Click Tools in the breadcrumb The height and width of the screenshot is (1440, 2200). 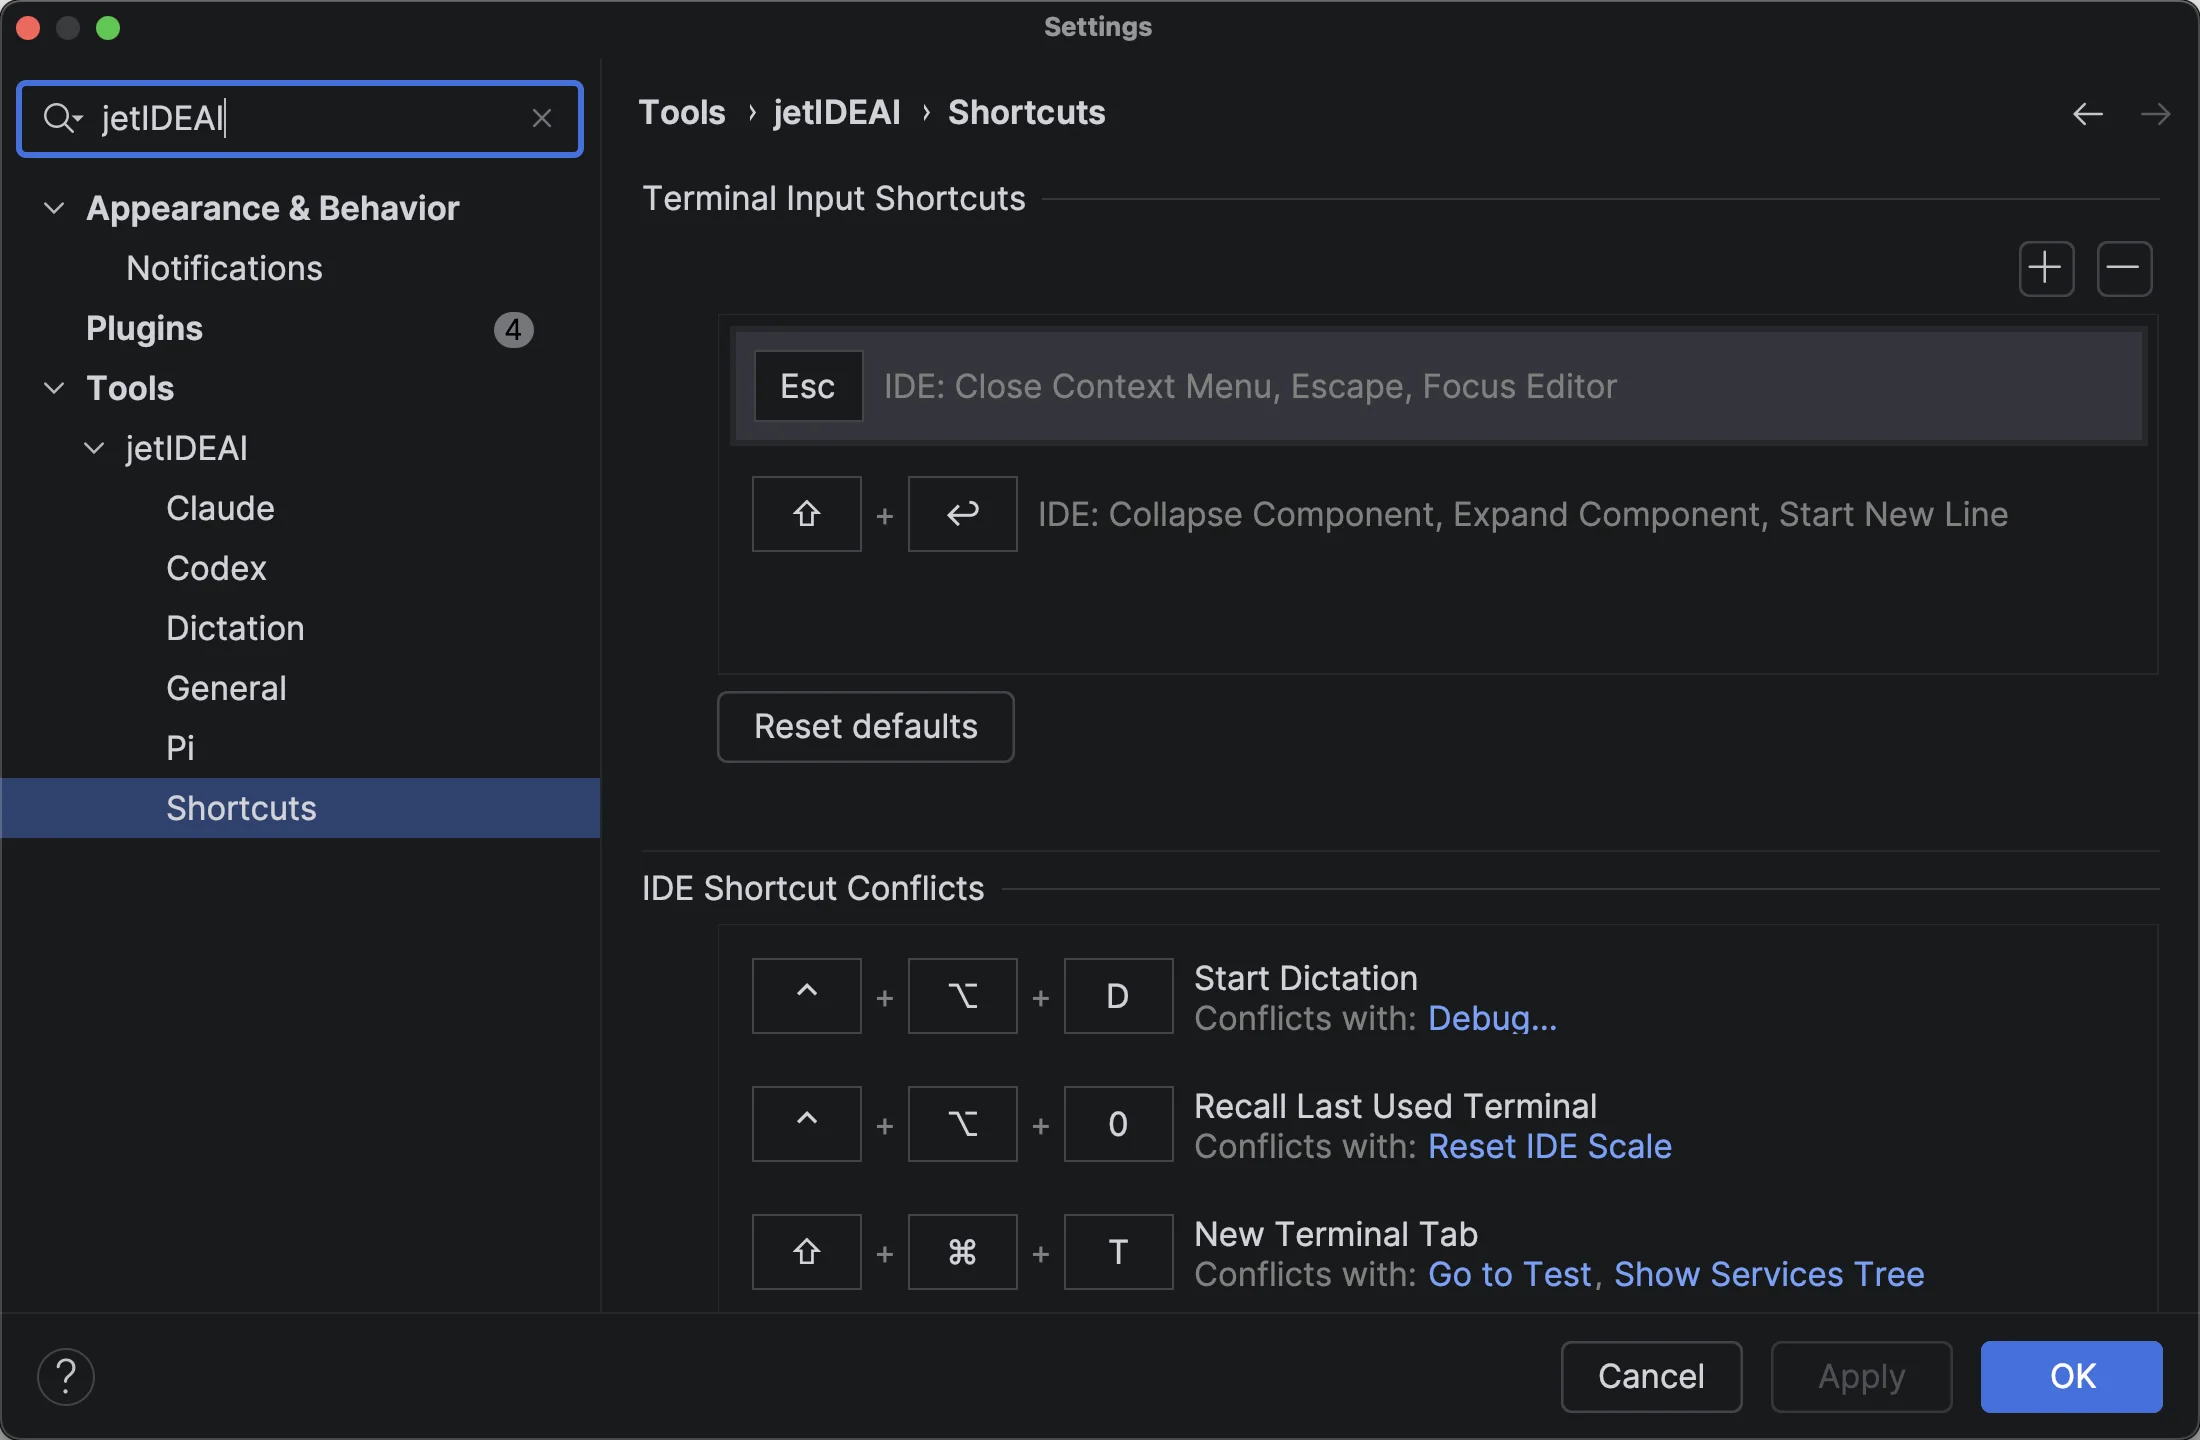[x=682, y=112]
